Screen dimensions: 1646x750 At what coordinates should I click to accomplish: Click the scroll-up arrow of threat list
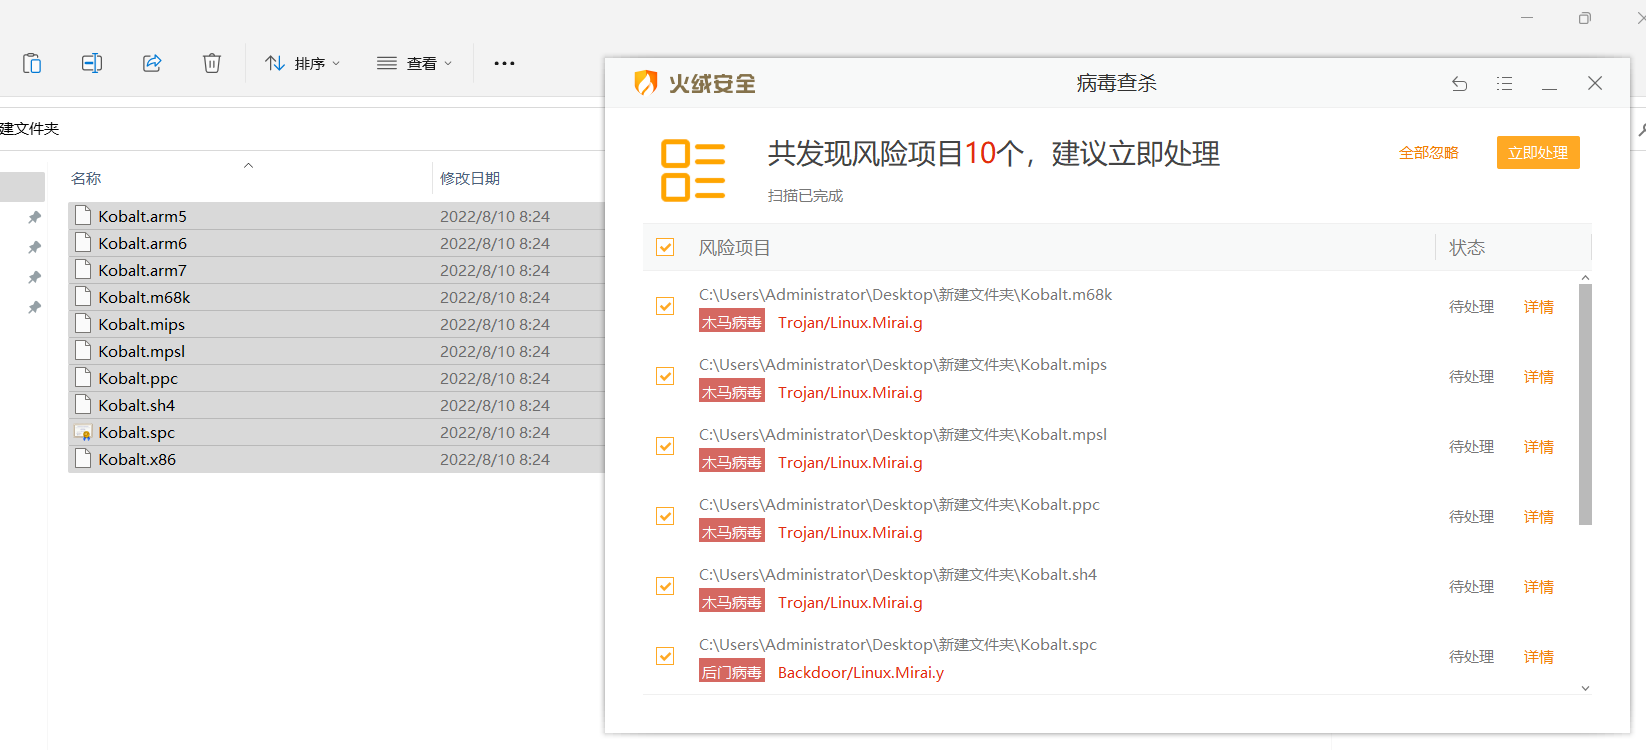pyautogui.click(x=1585, y=277)
